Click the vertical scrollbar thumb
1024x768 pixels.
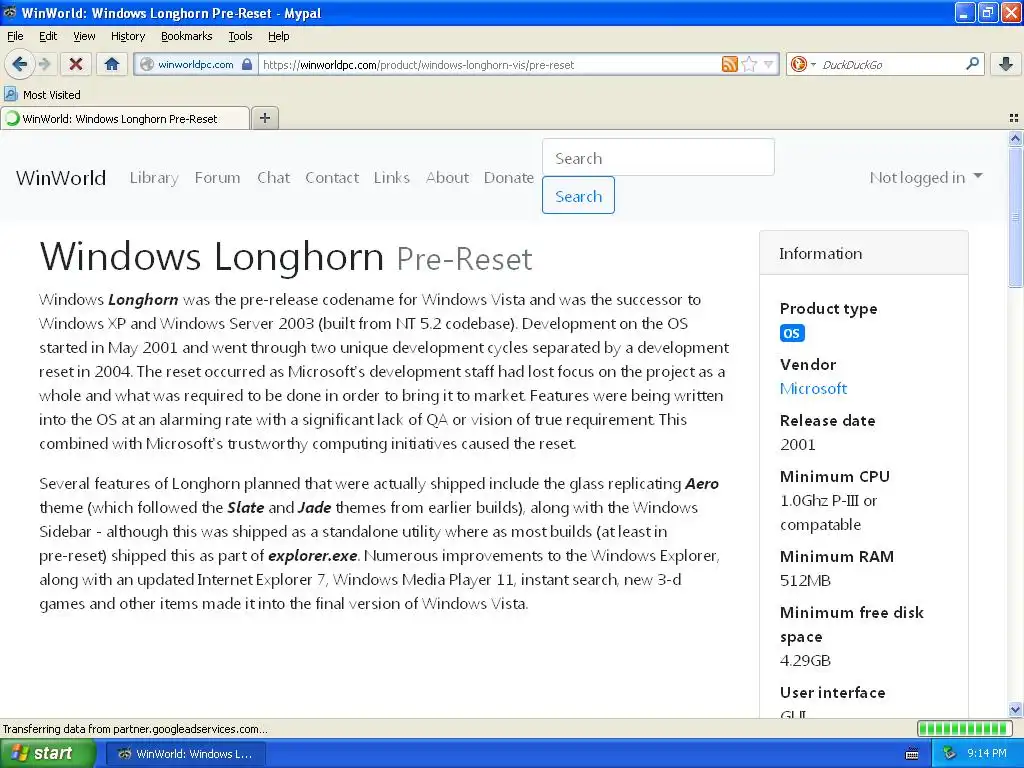[x=1015, y=216]
